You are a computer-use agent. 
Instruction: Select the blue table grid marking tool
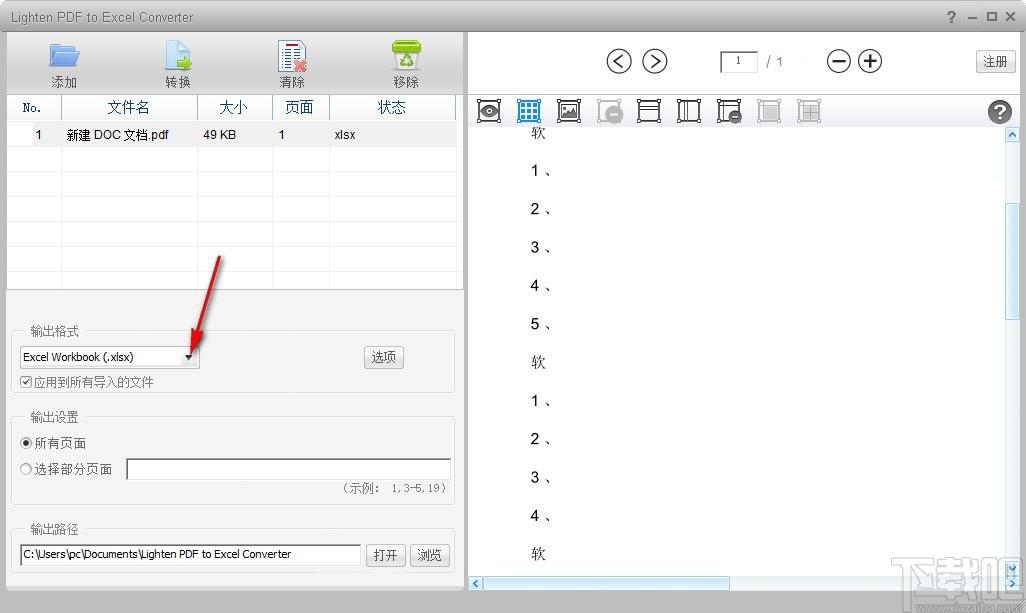click(529, 111)
